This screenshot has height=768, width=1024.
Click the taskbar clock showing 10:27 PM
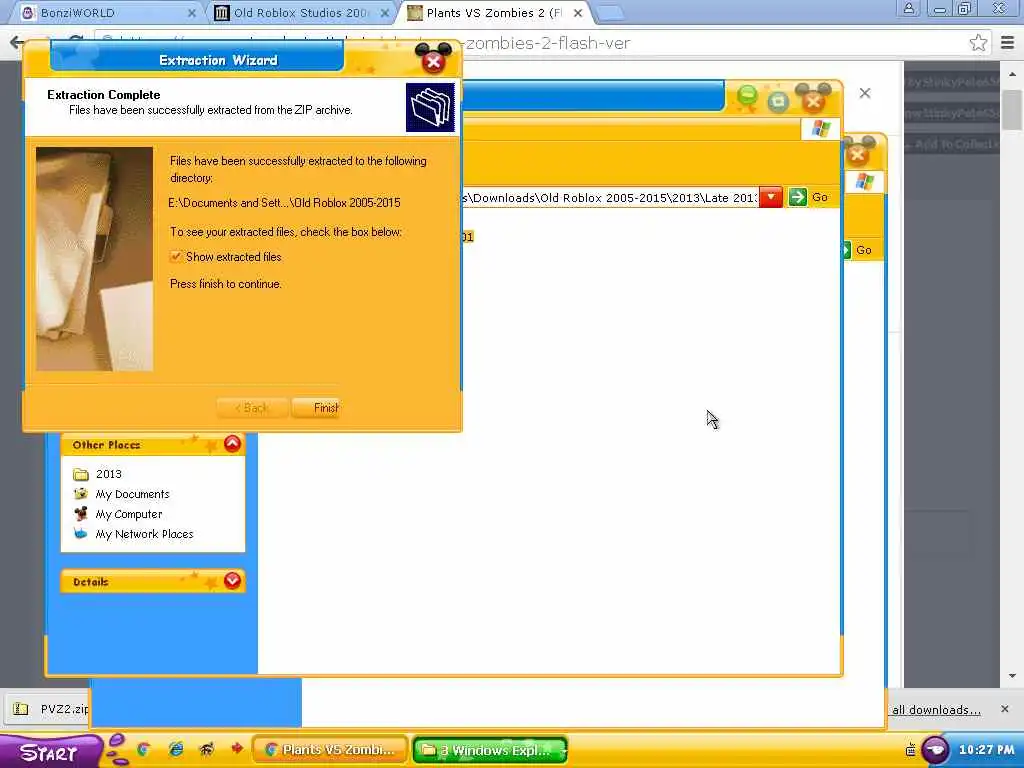click(x=986, y=750)
